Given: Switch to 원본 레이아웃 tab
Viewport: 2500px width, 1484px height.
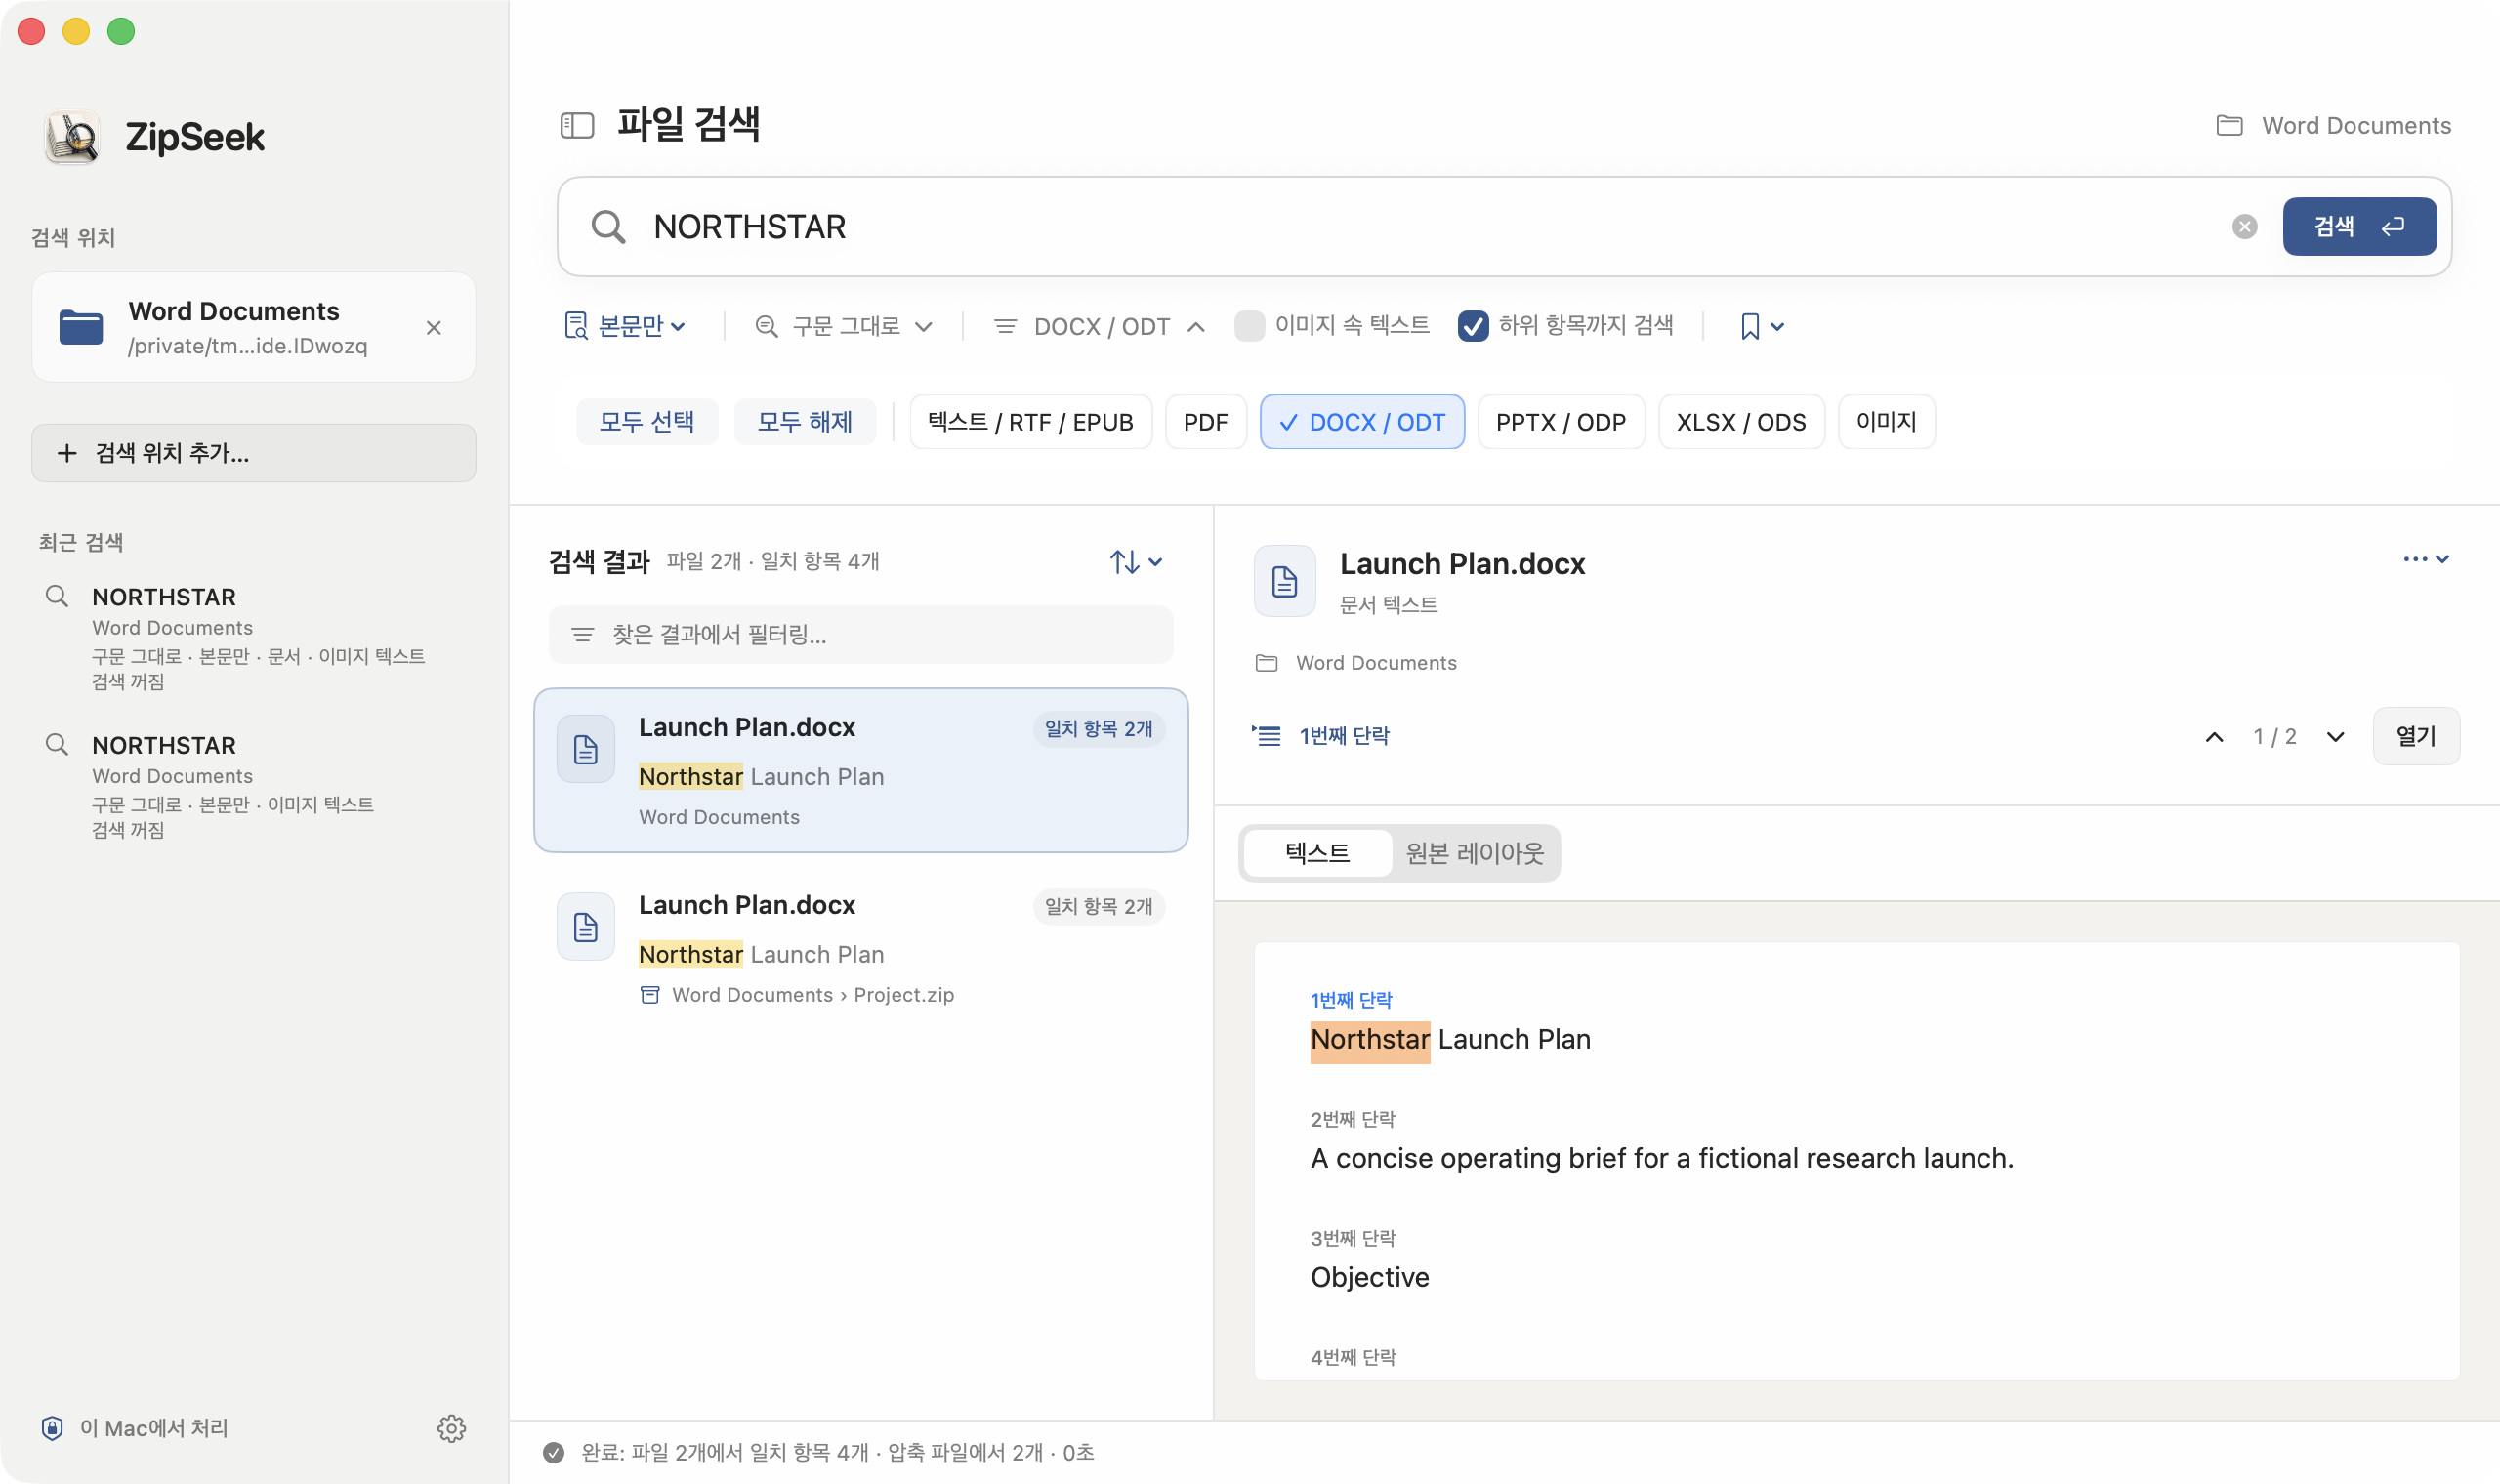Looking at the screenshot, I should point(1474,853).
